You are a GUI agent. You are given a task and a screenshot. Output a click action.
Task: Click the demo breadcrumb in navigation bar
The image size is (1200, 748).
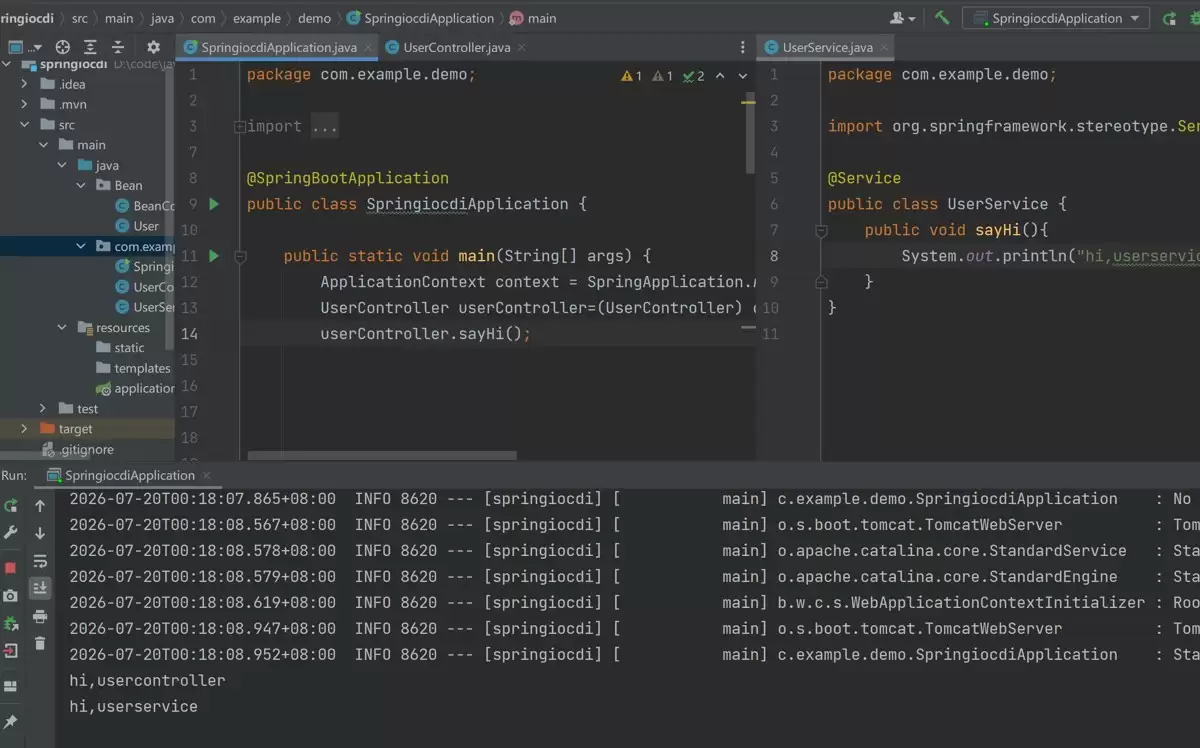coord(314,18)
